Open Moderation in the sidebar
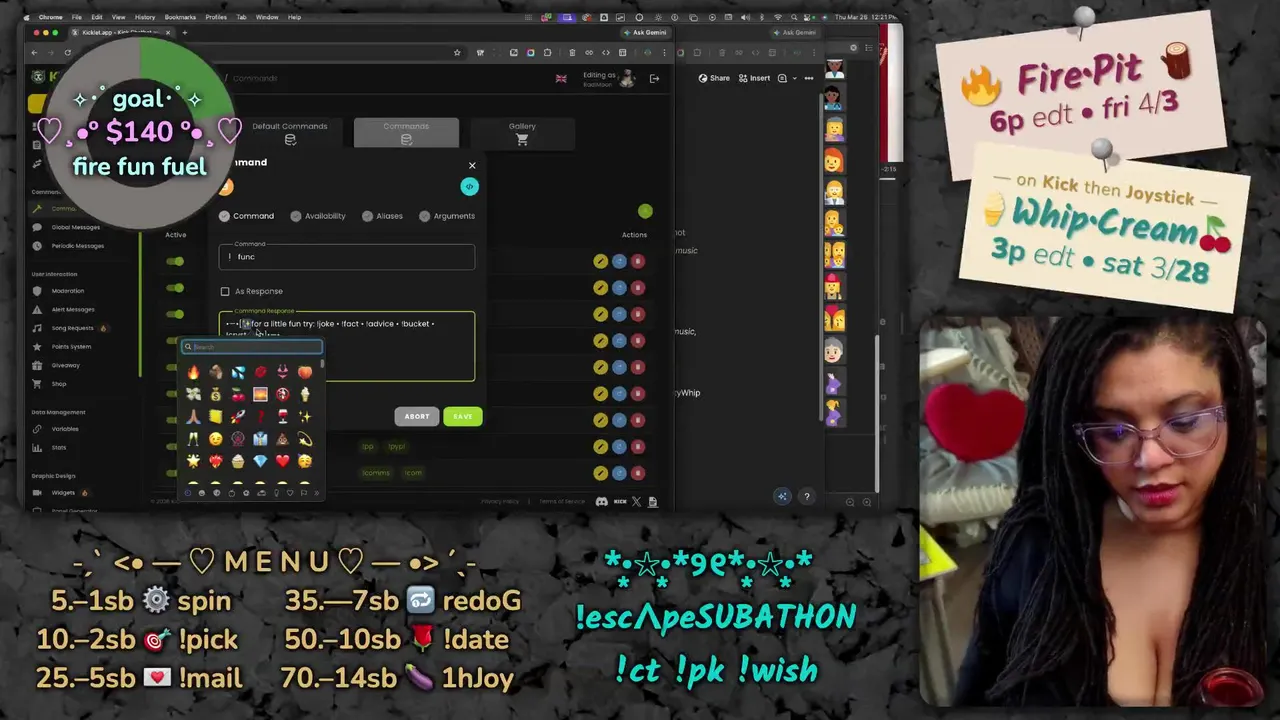This screenshot has width=1280, height=720. [x=67, y=291]
